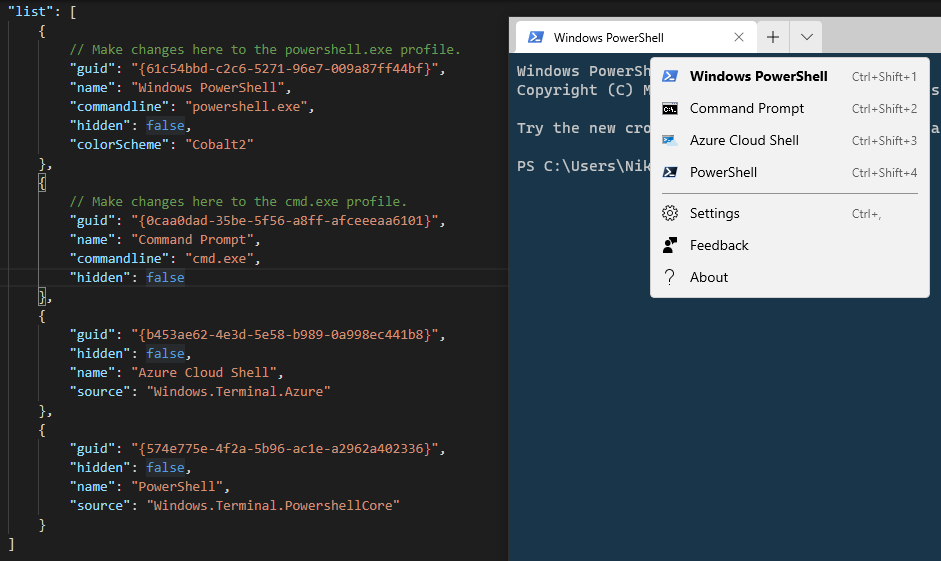941x561 pixels.
Task: Click the Command Prompt guid value
Action: tap(284, 221)
